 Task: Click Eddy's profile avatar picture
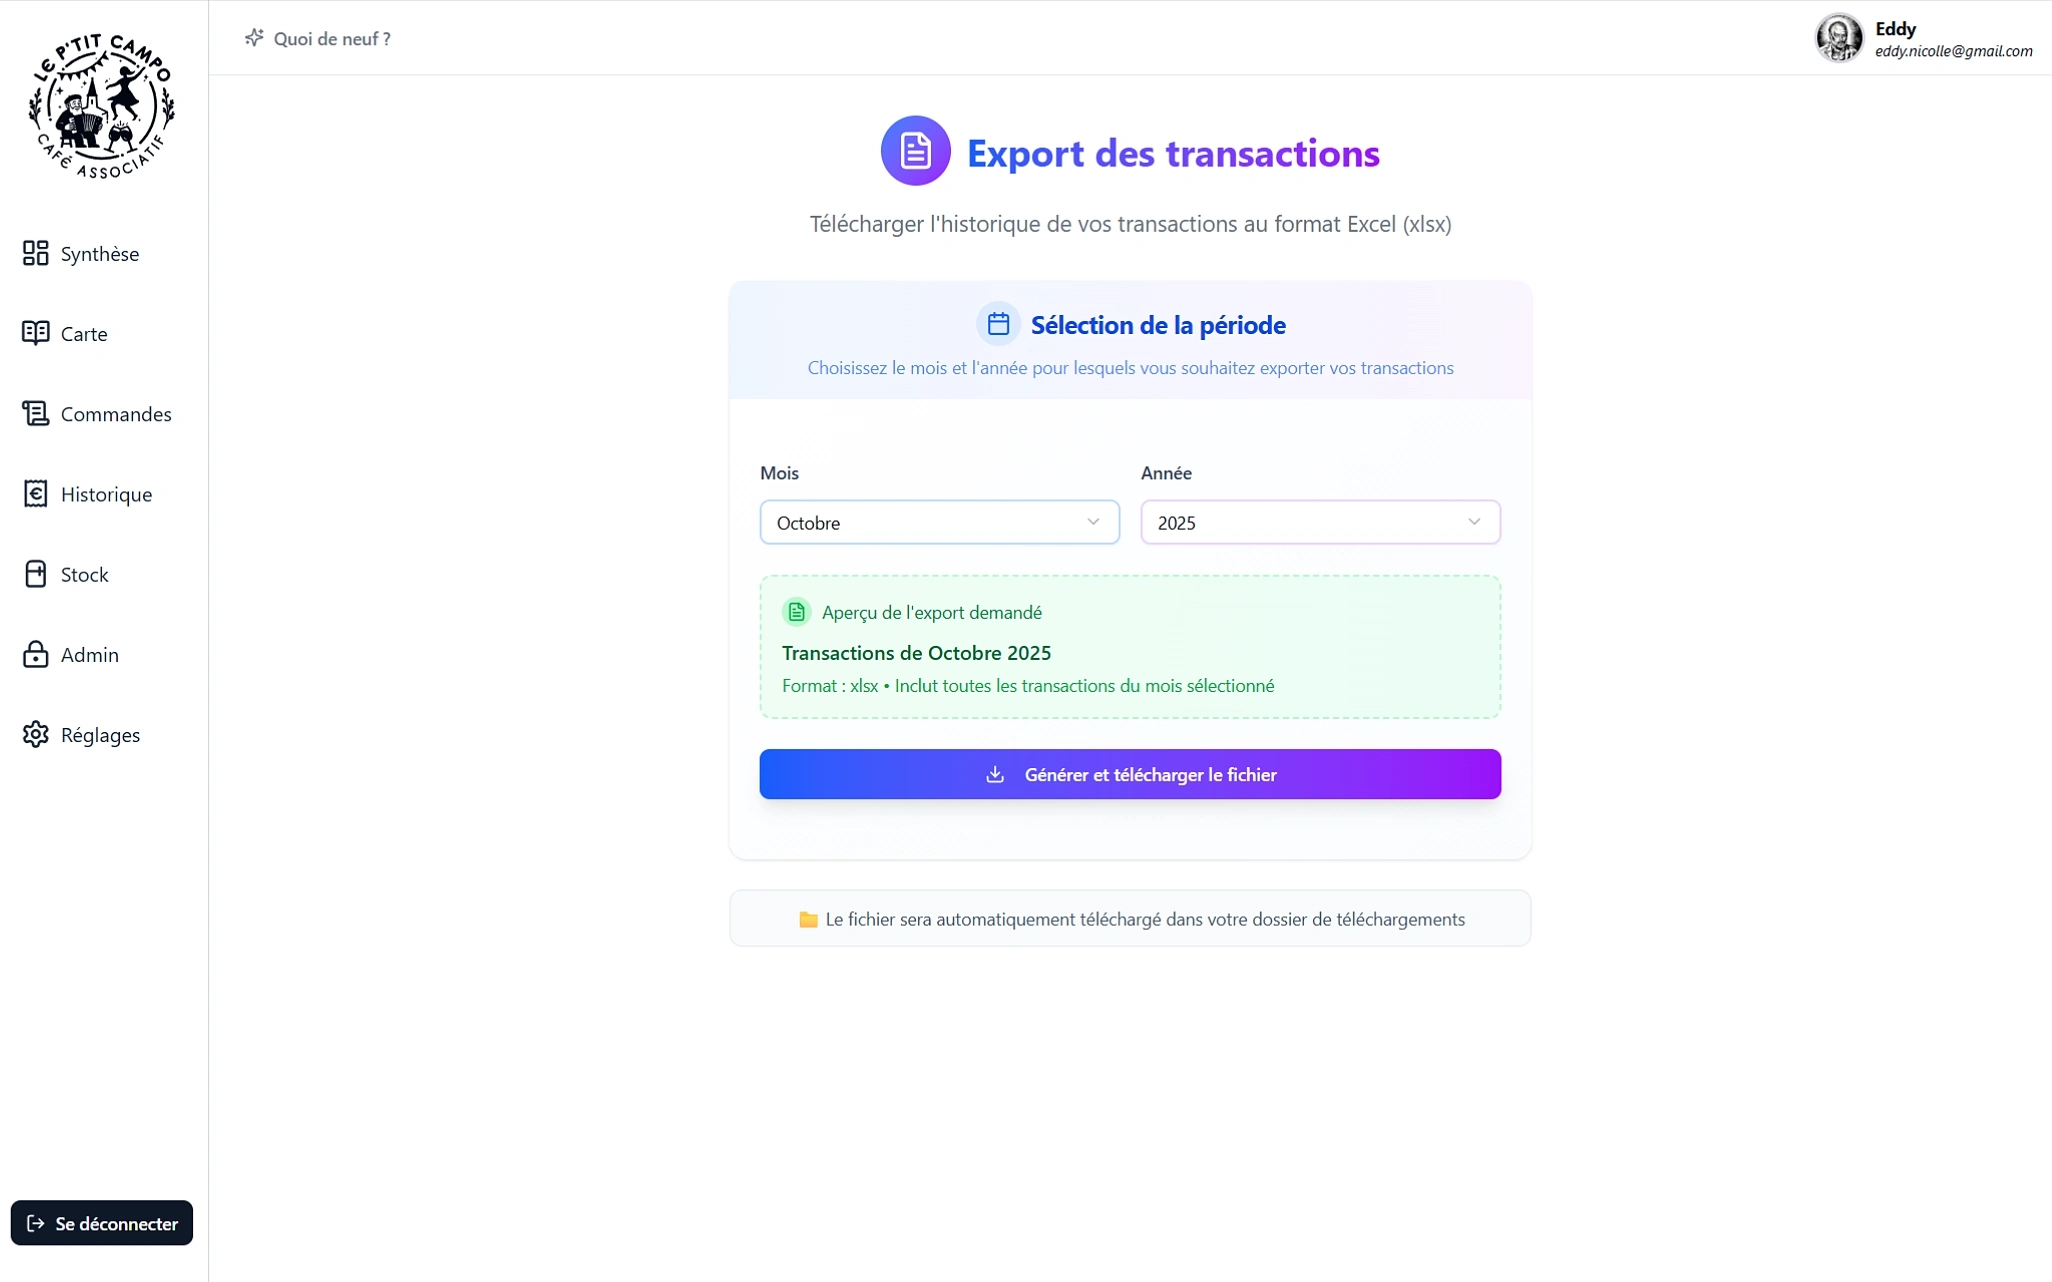pyautogui.click(x=1840, y=38)
